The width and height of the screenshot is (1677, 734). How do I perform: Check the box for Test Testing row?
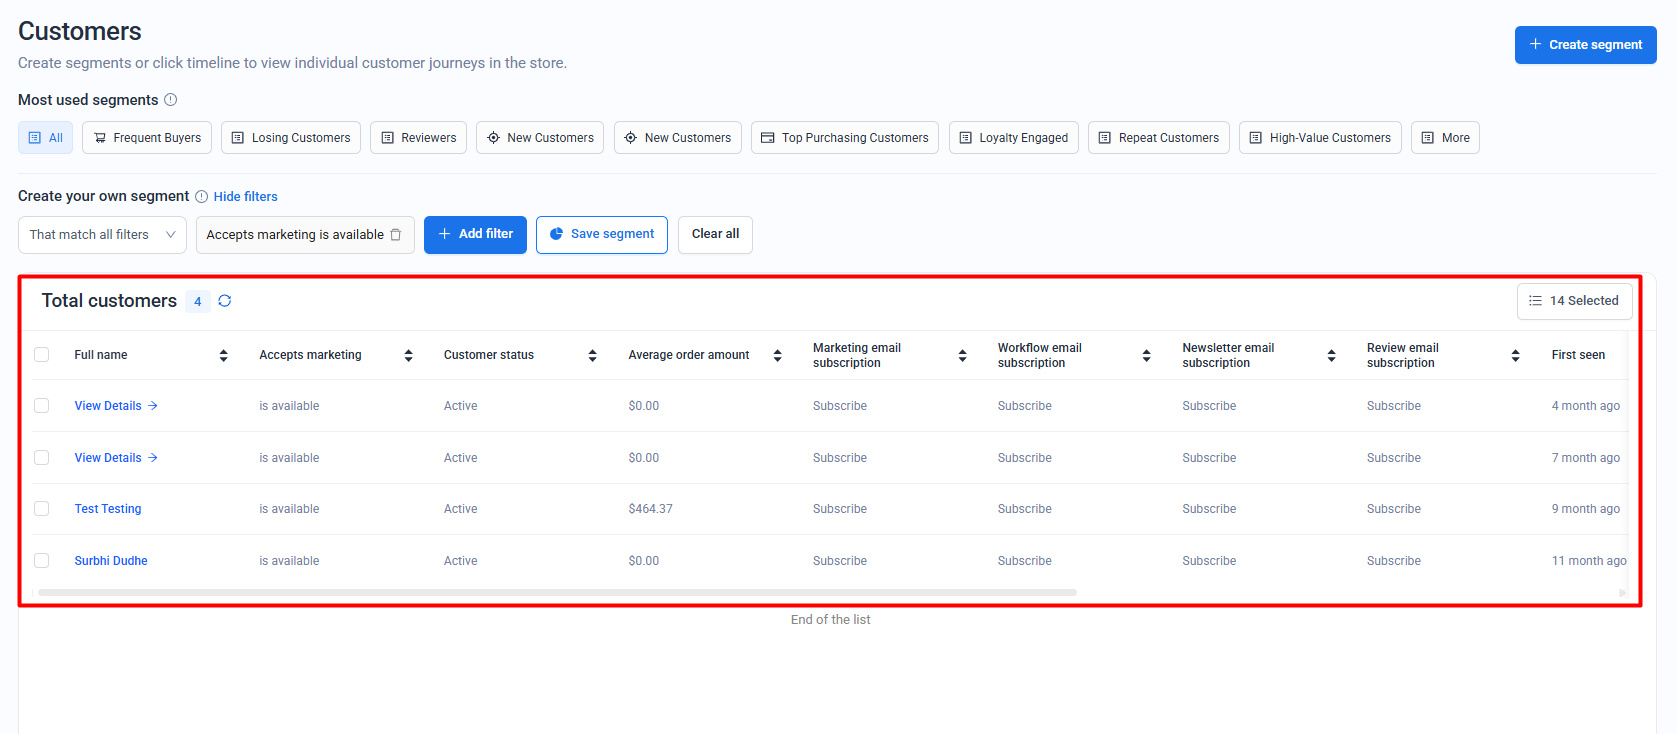(42, 509)
